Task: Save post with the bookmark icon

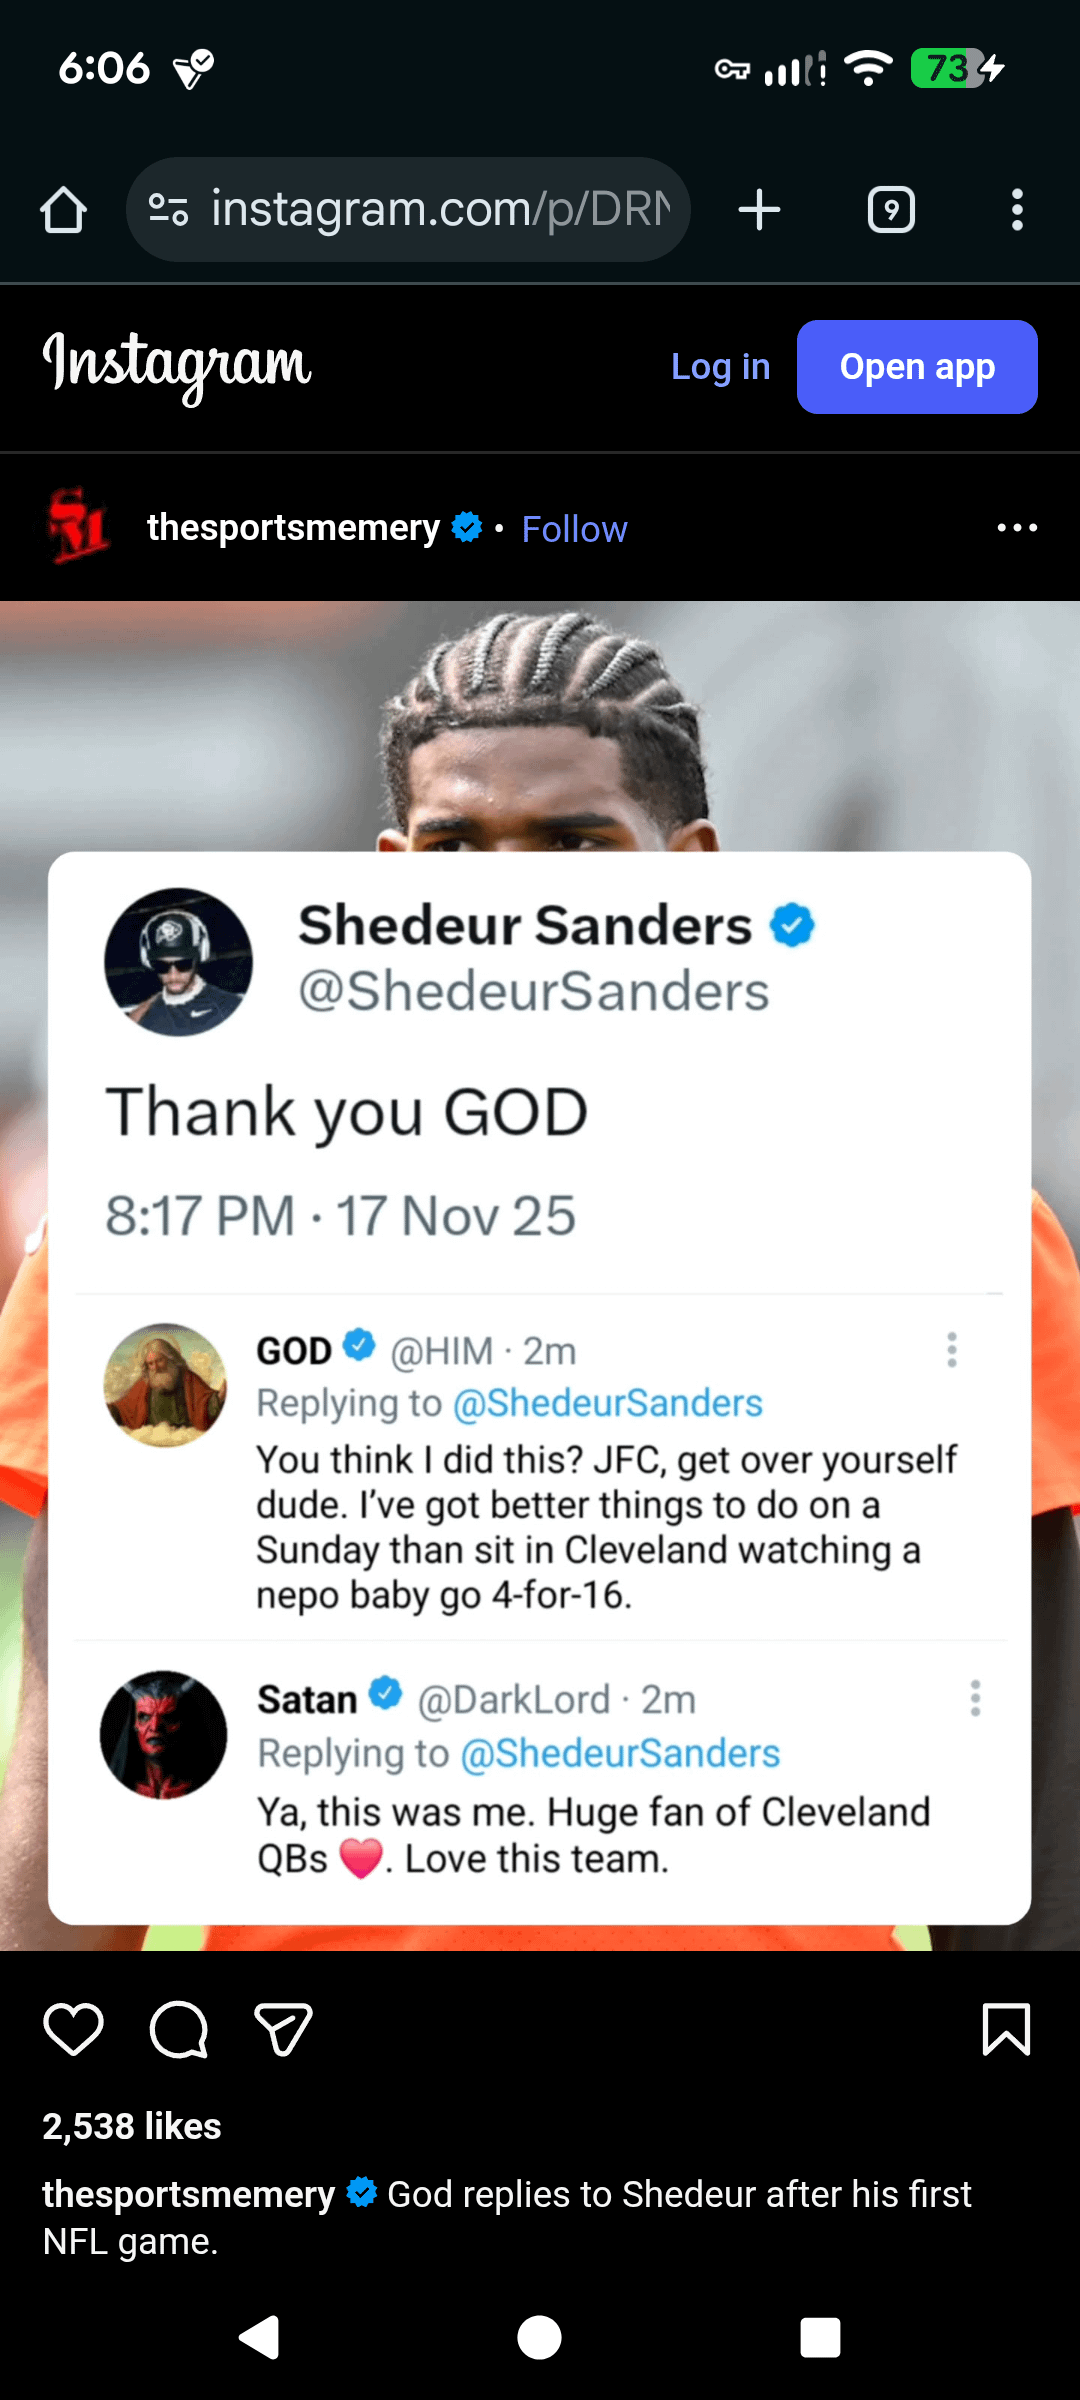Action: [x=1006, y=2029]
